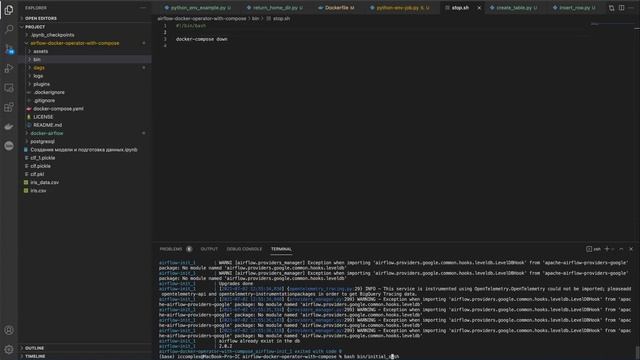Switch to return_home_dir.py tab
This screenshot has height=360, width=640.
coord(274,8)
